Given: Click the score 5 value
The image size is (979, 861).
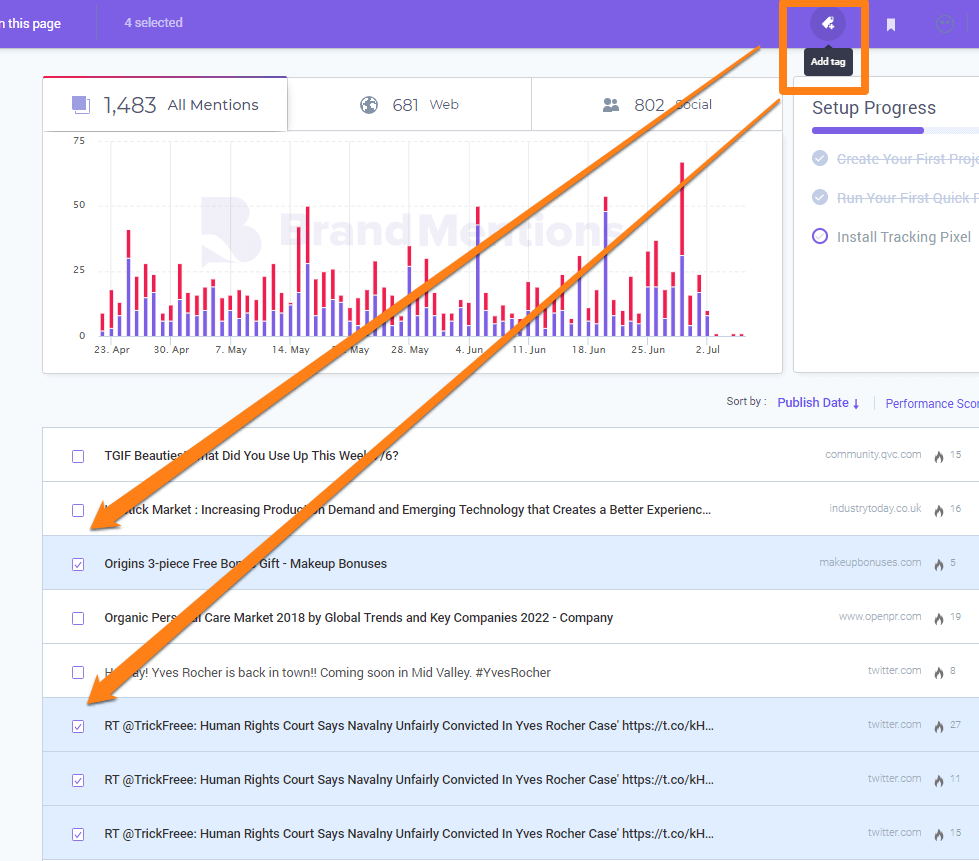Looking at the screenshot, I should [x=953, y=563].
